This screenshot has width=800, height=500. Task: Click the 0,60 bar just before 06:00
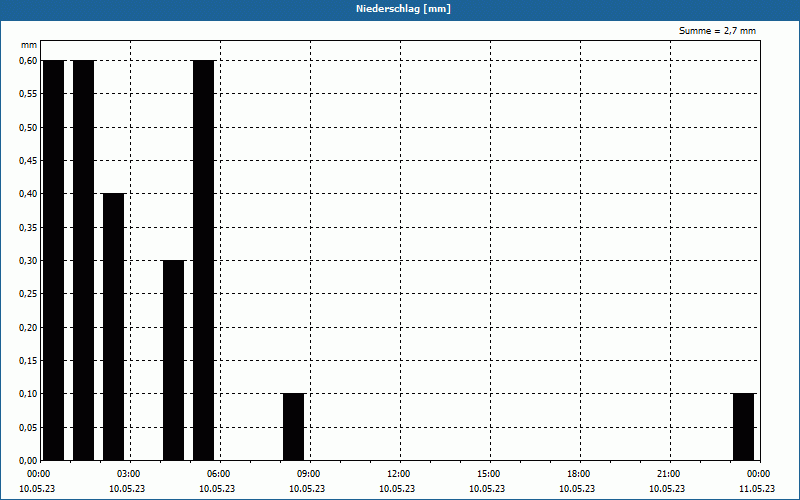[204, 260]
